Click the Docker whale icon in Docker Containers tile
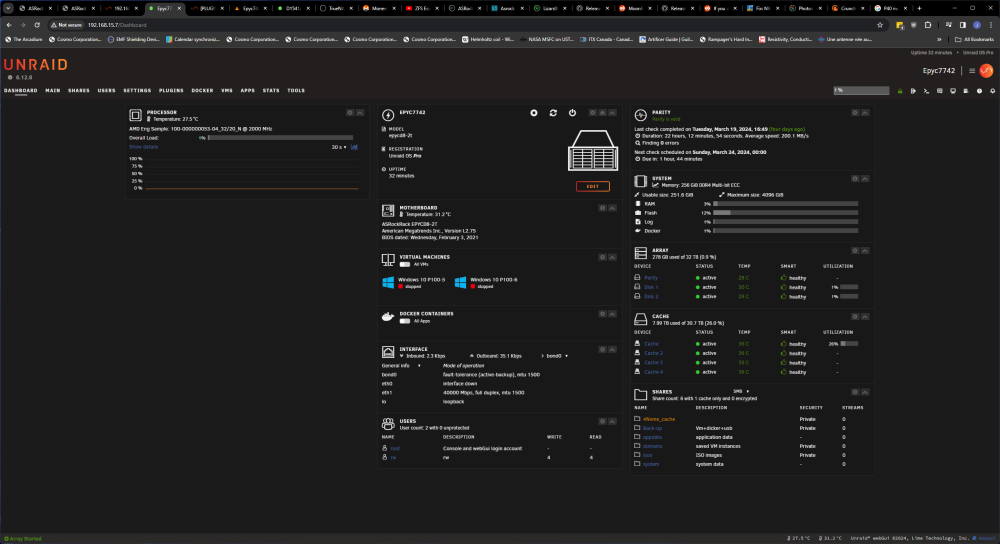 388,317
